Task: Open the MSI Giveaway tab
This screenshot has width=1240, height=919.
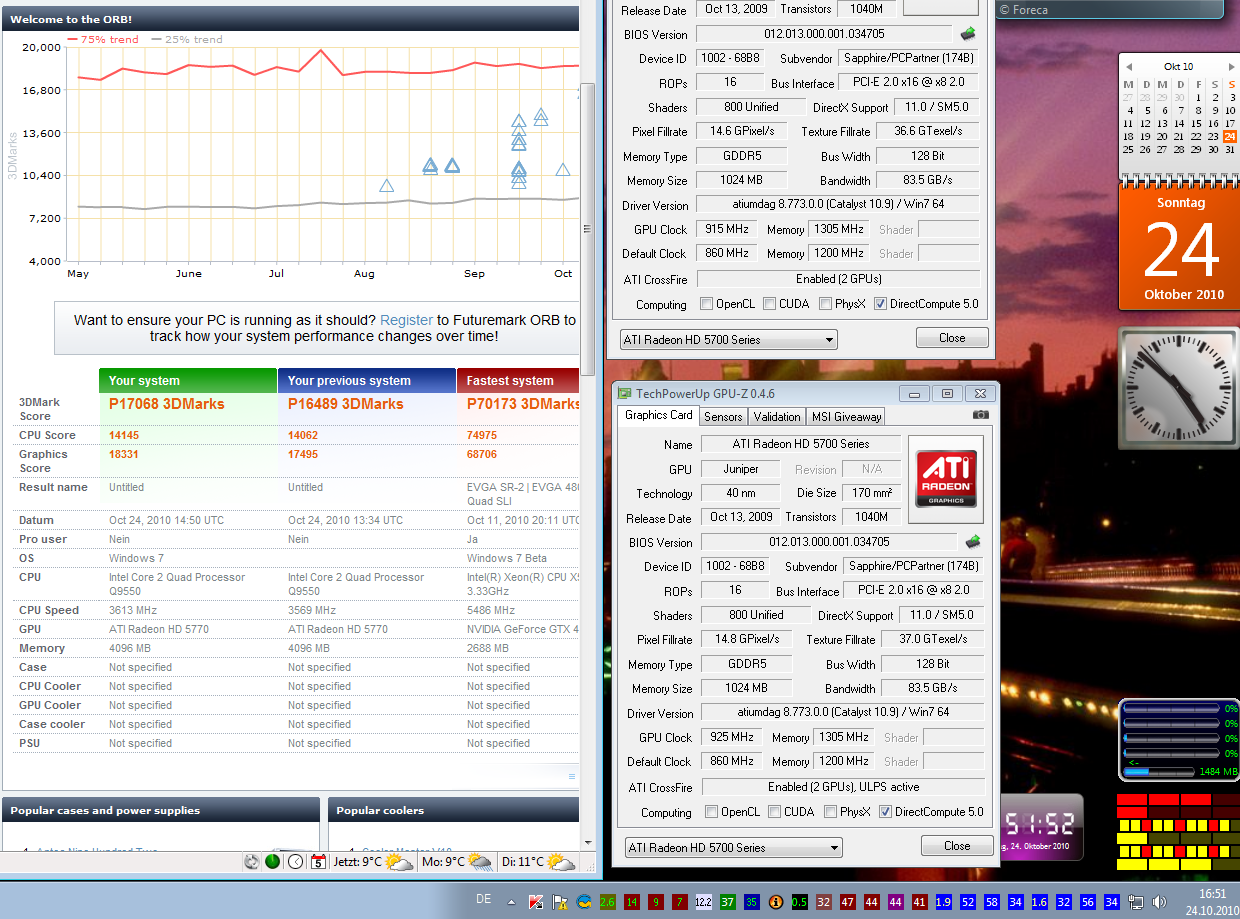Action: (x=846, y=416)
